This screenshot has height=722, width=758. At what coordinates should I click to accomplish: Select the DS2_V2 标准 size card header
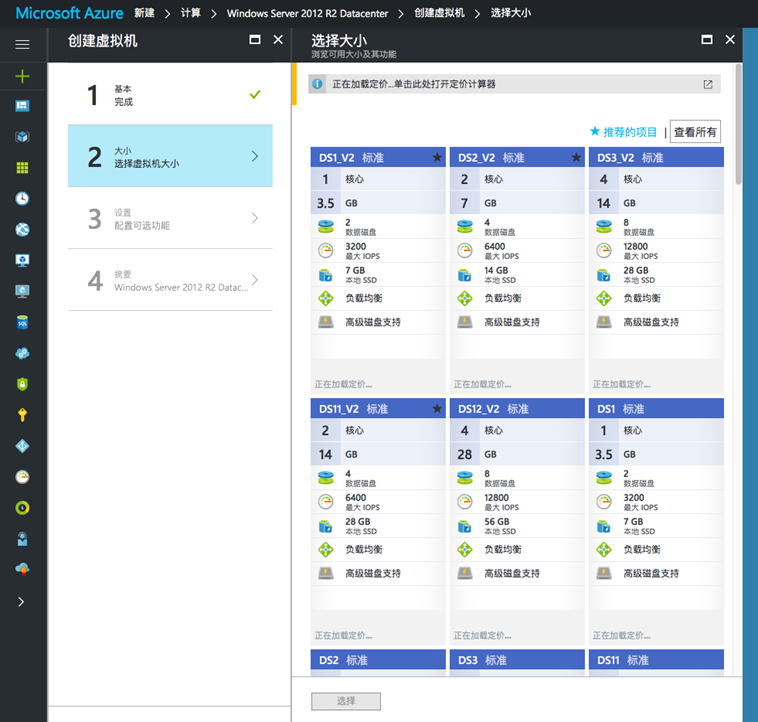pyautogui.click(x=517, y=158)
